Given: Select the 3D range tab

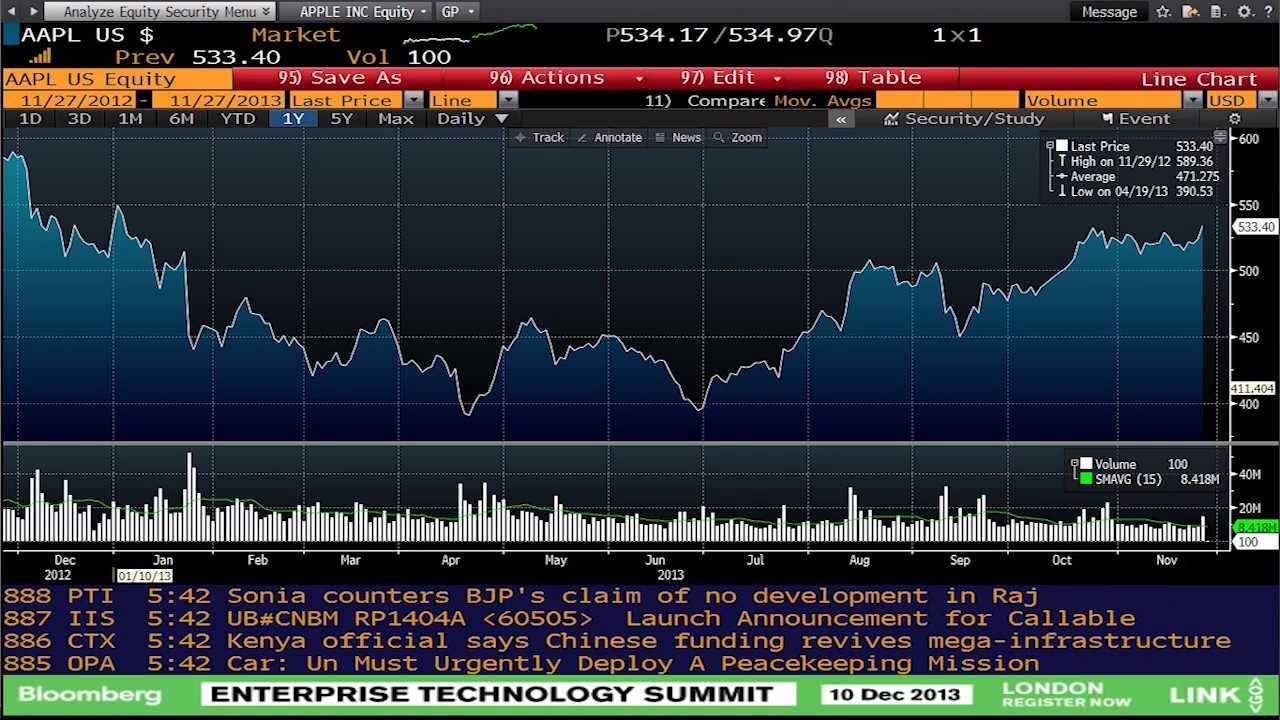Looking at the screenshot, I should [x=79, y=119].
